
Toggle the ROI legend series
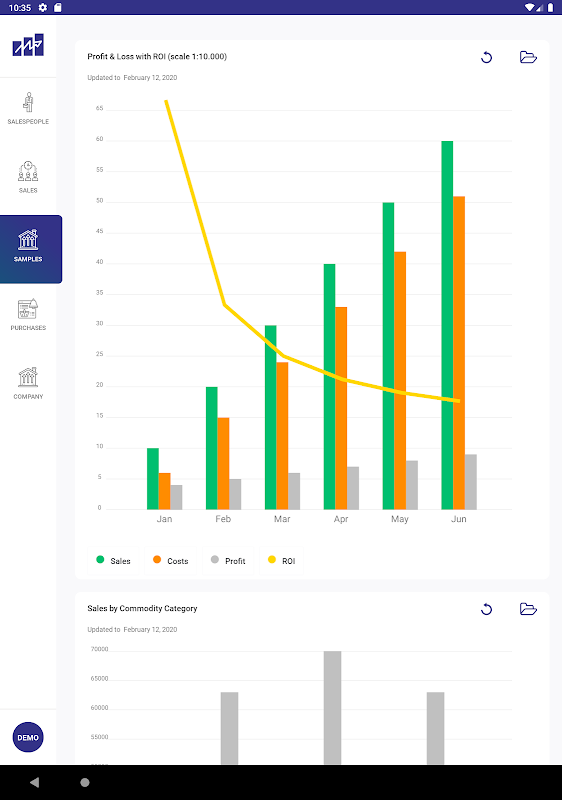pos(282,561)
